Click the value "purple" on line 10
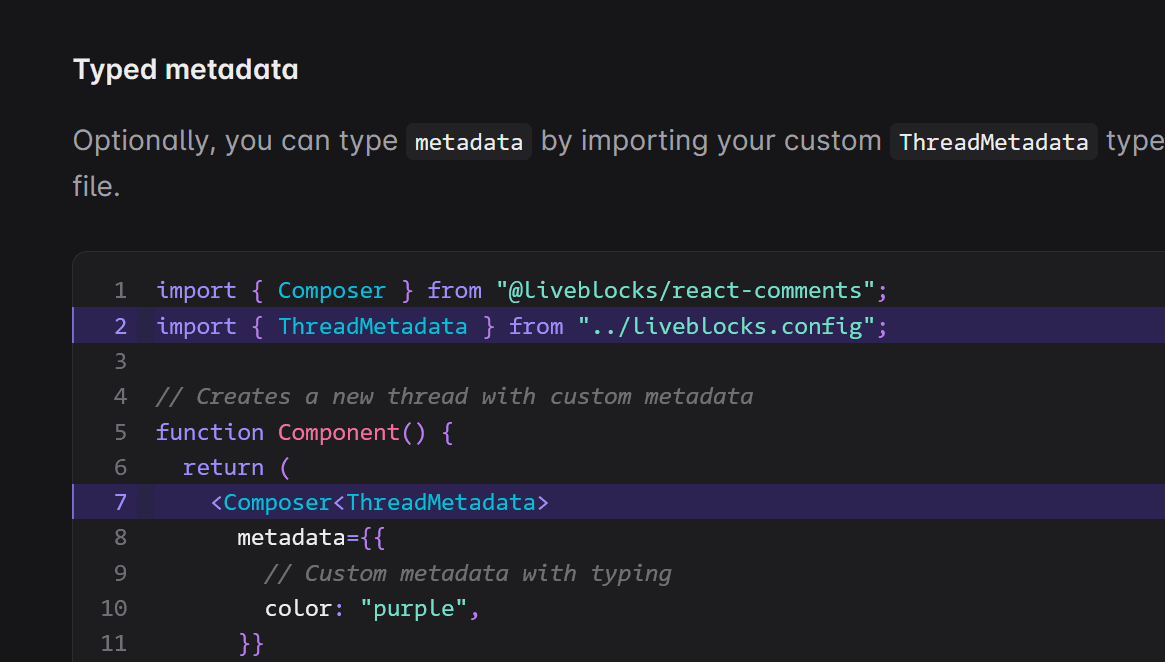1165x662 pixels. point(414,609)
